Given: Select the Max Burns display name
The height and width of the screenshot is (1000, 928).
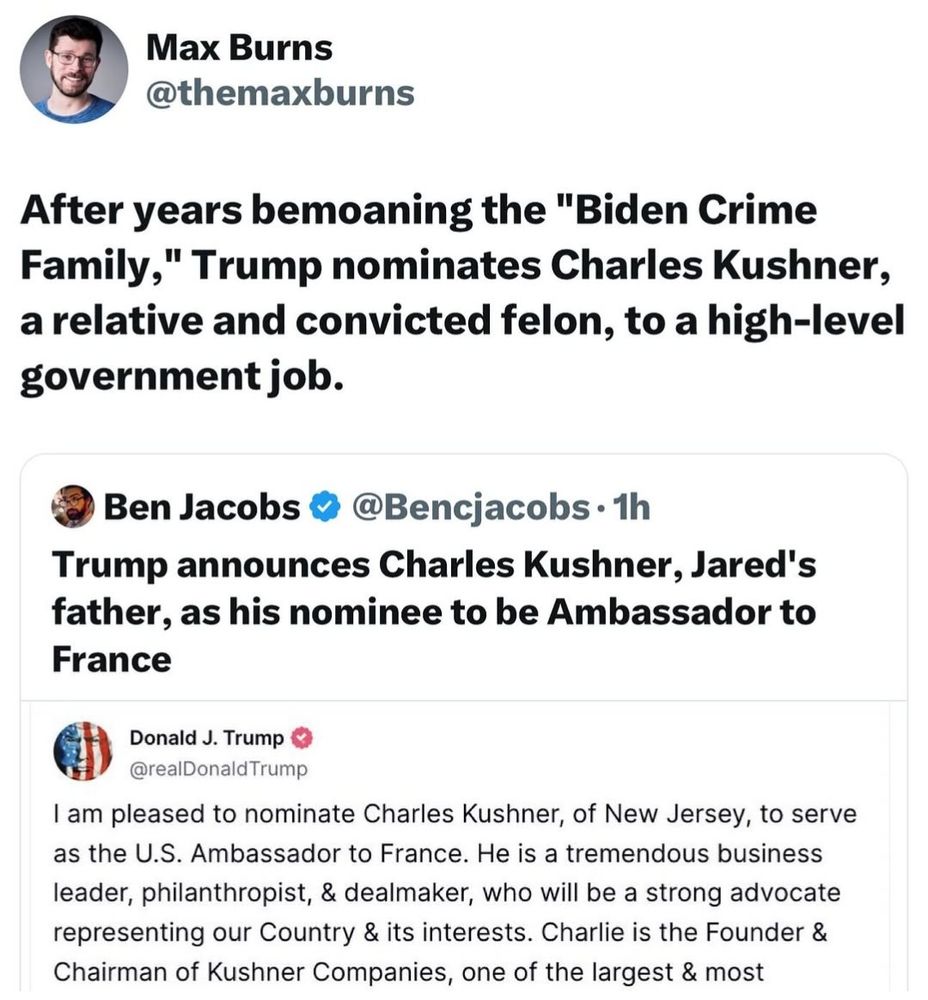Looking at the screenshot, I should point(239,46).
